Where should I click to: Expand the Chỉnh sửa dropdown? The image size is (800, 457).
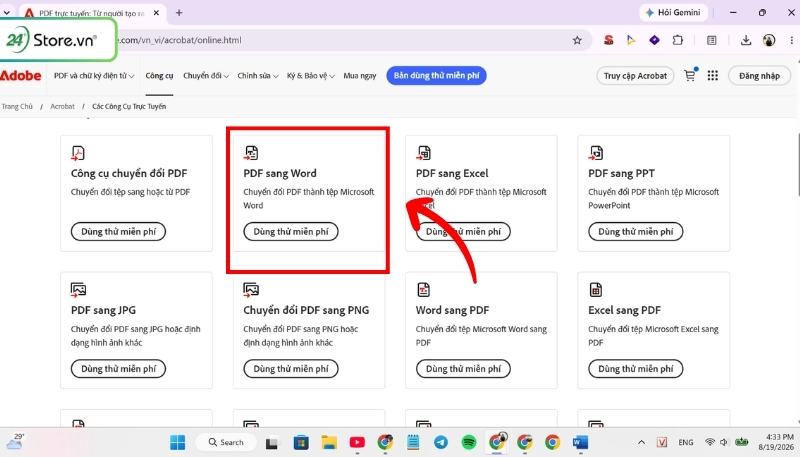258,75
